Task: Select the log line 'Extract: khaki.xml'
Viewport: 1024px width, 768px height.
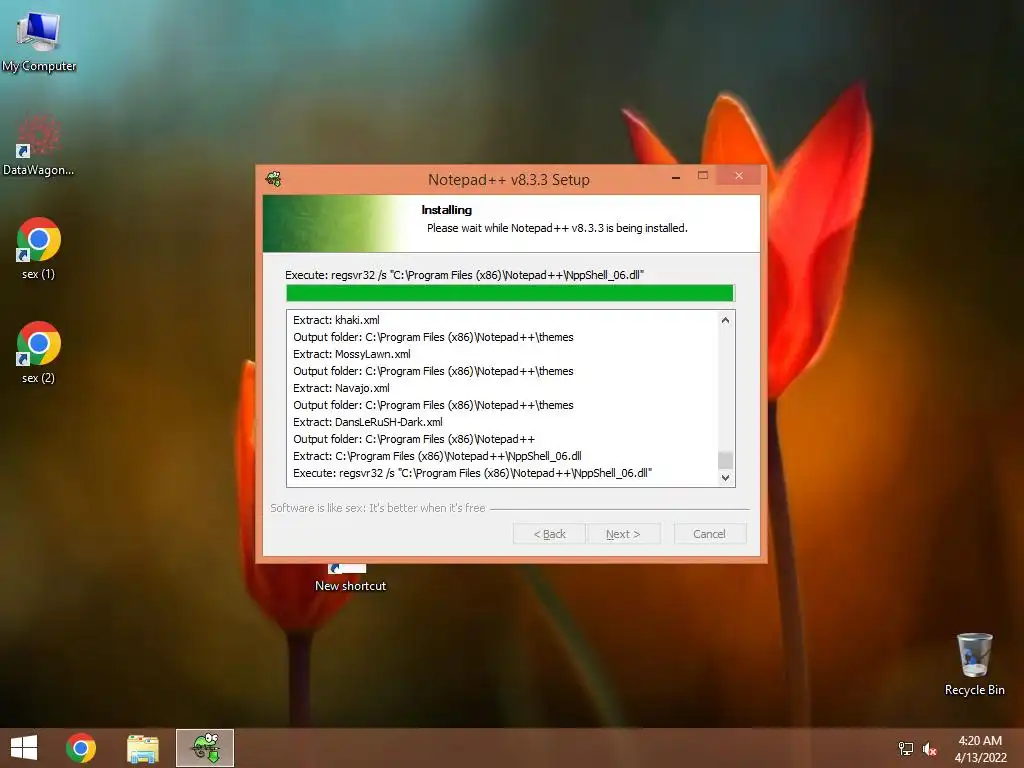Action: 336,320
